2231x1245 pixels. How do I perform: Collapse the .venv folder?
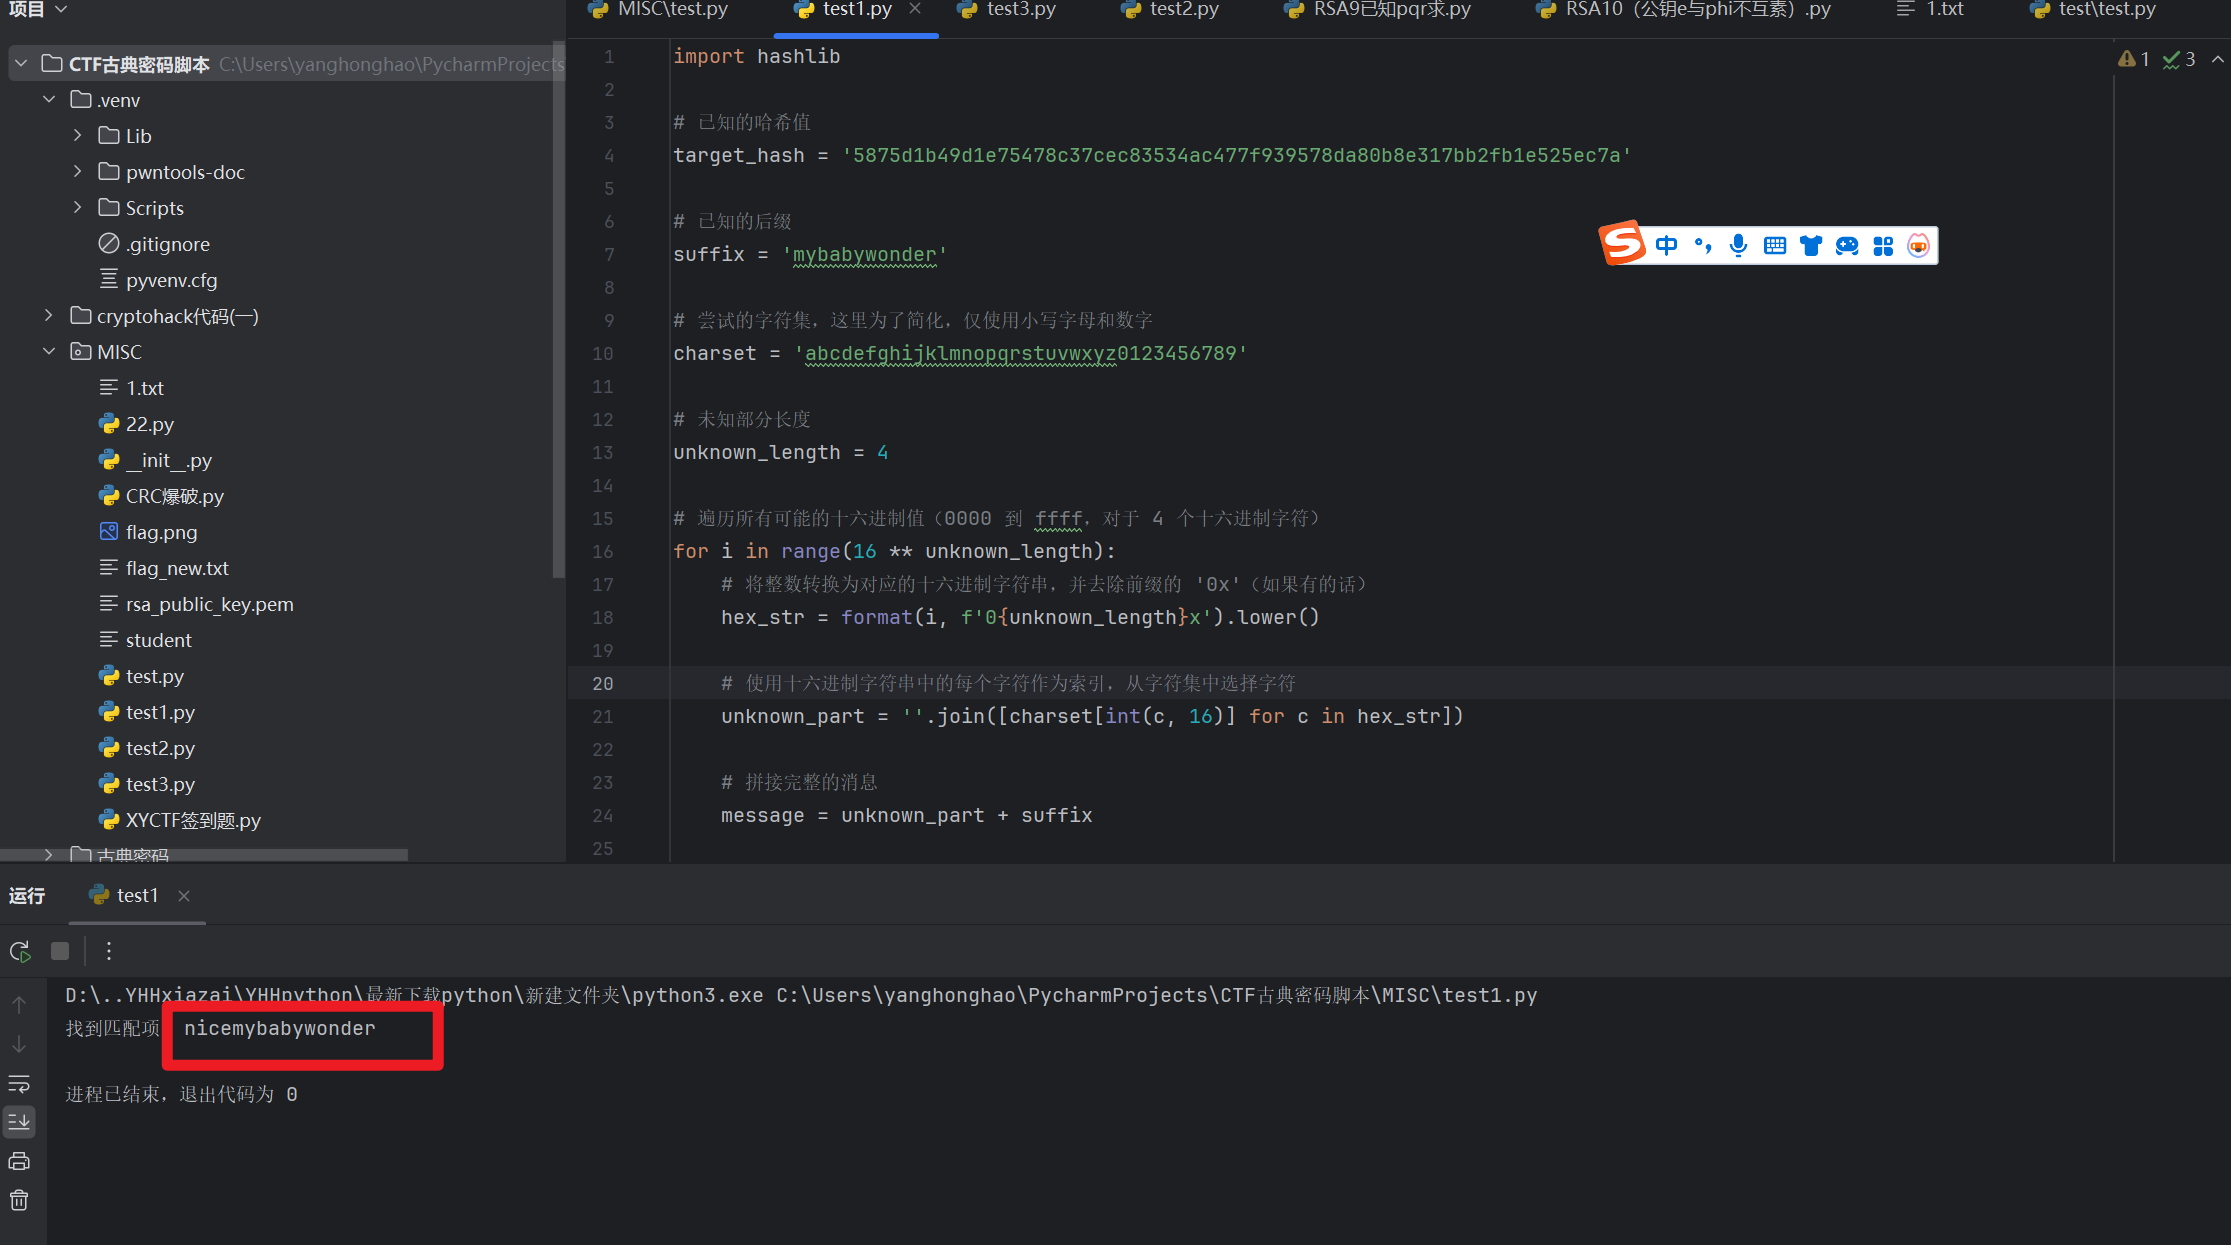coord(49,100)
